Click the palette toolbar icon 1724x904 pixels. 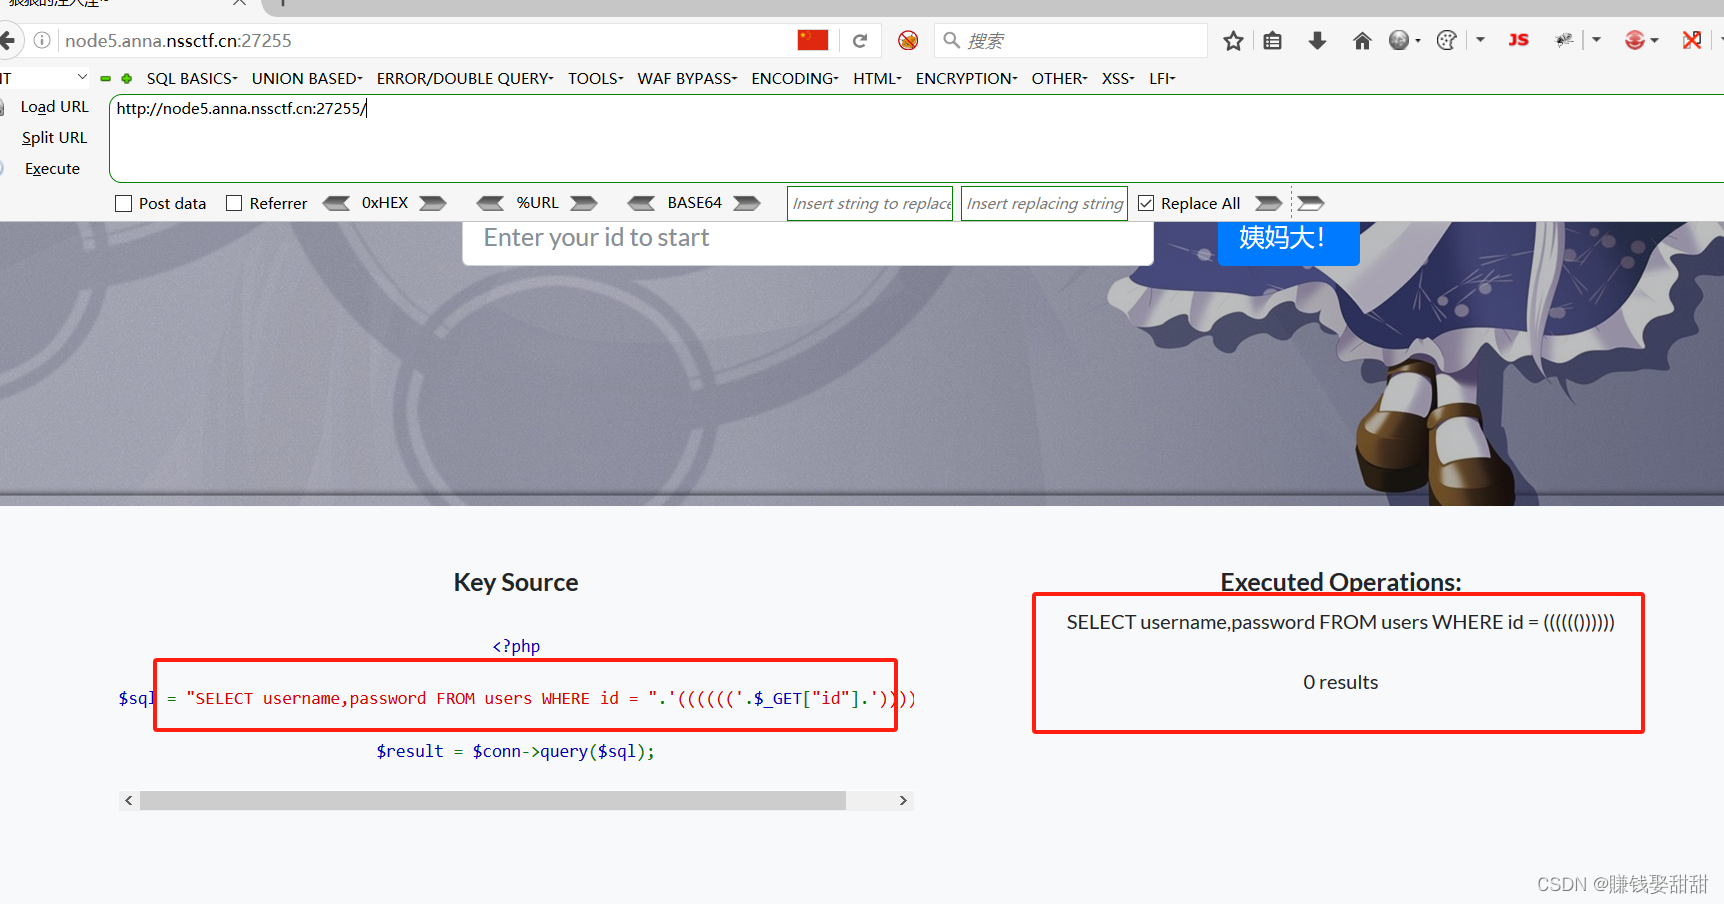tap(1446, 40)
